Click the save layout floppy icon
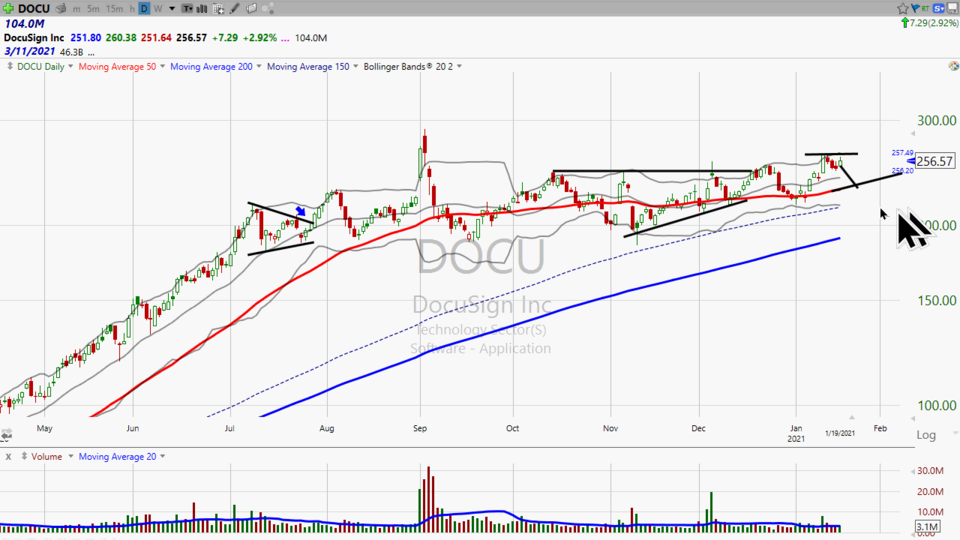 tap(953, 8)
